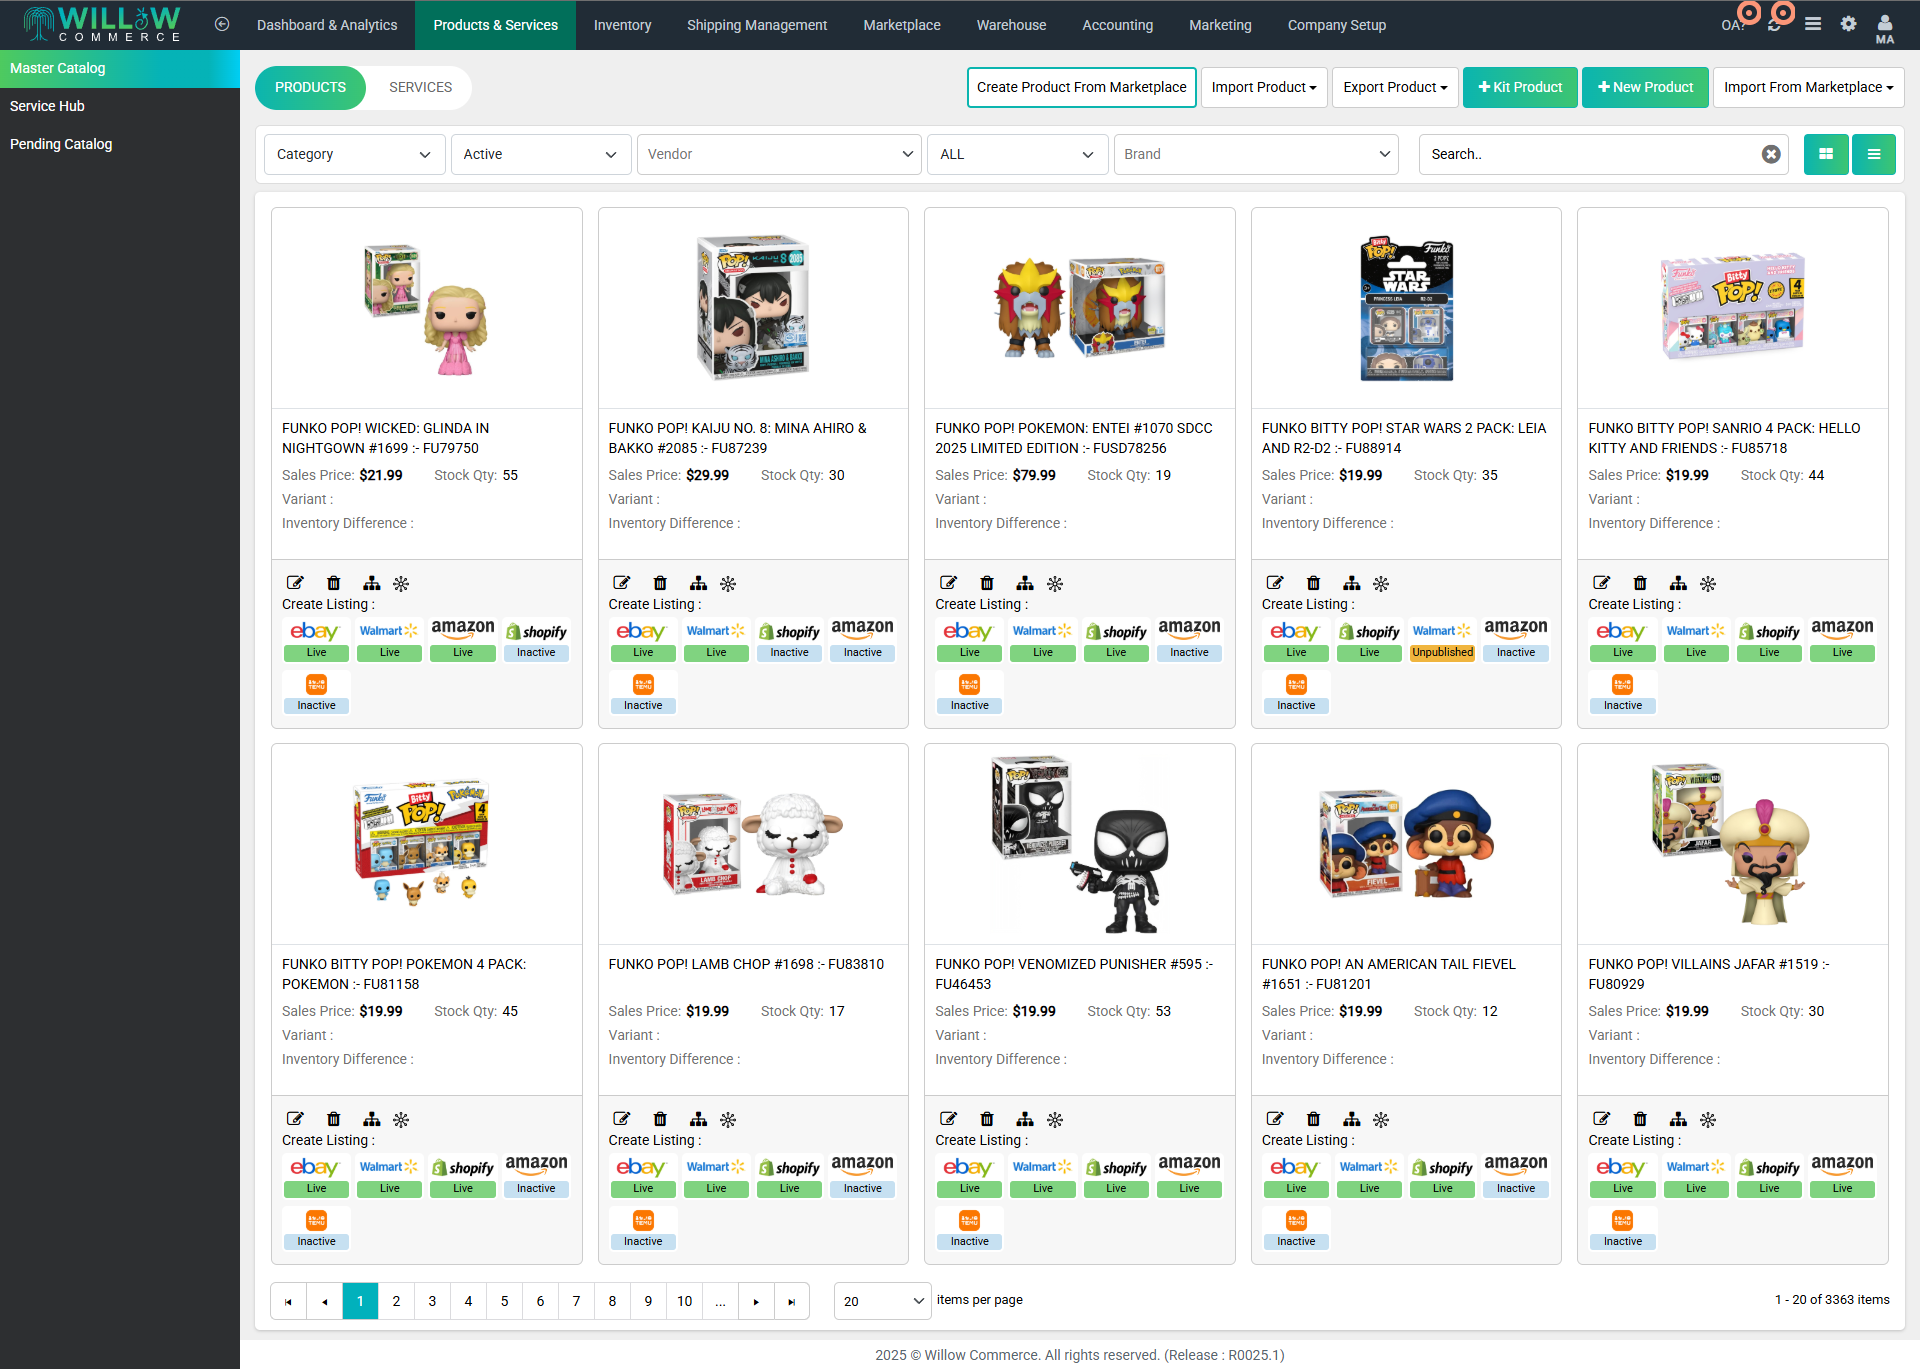Switch to list view layout
Image resolution: width=1920 pixels, height=1369 pixels.
click(x=1873, y=154)
